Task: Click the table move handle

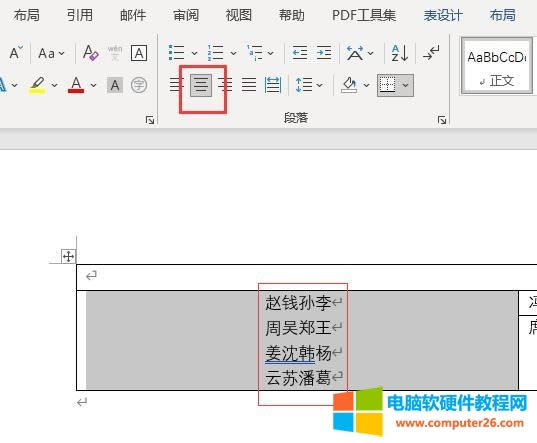Action: pos(68,256)
